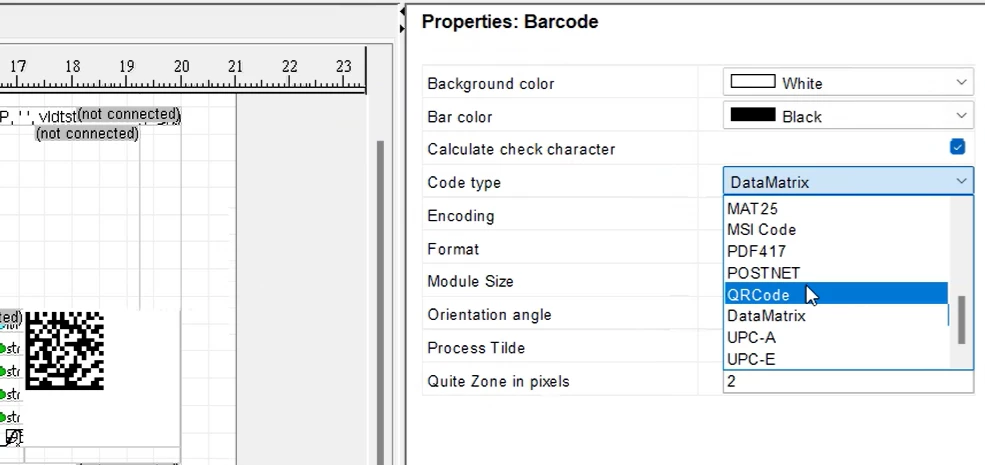This screenshot has width=985, height=465.
Task: Select MSI Code from the dropdown list
Action: [761, 230]
